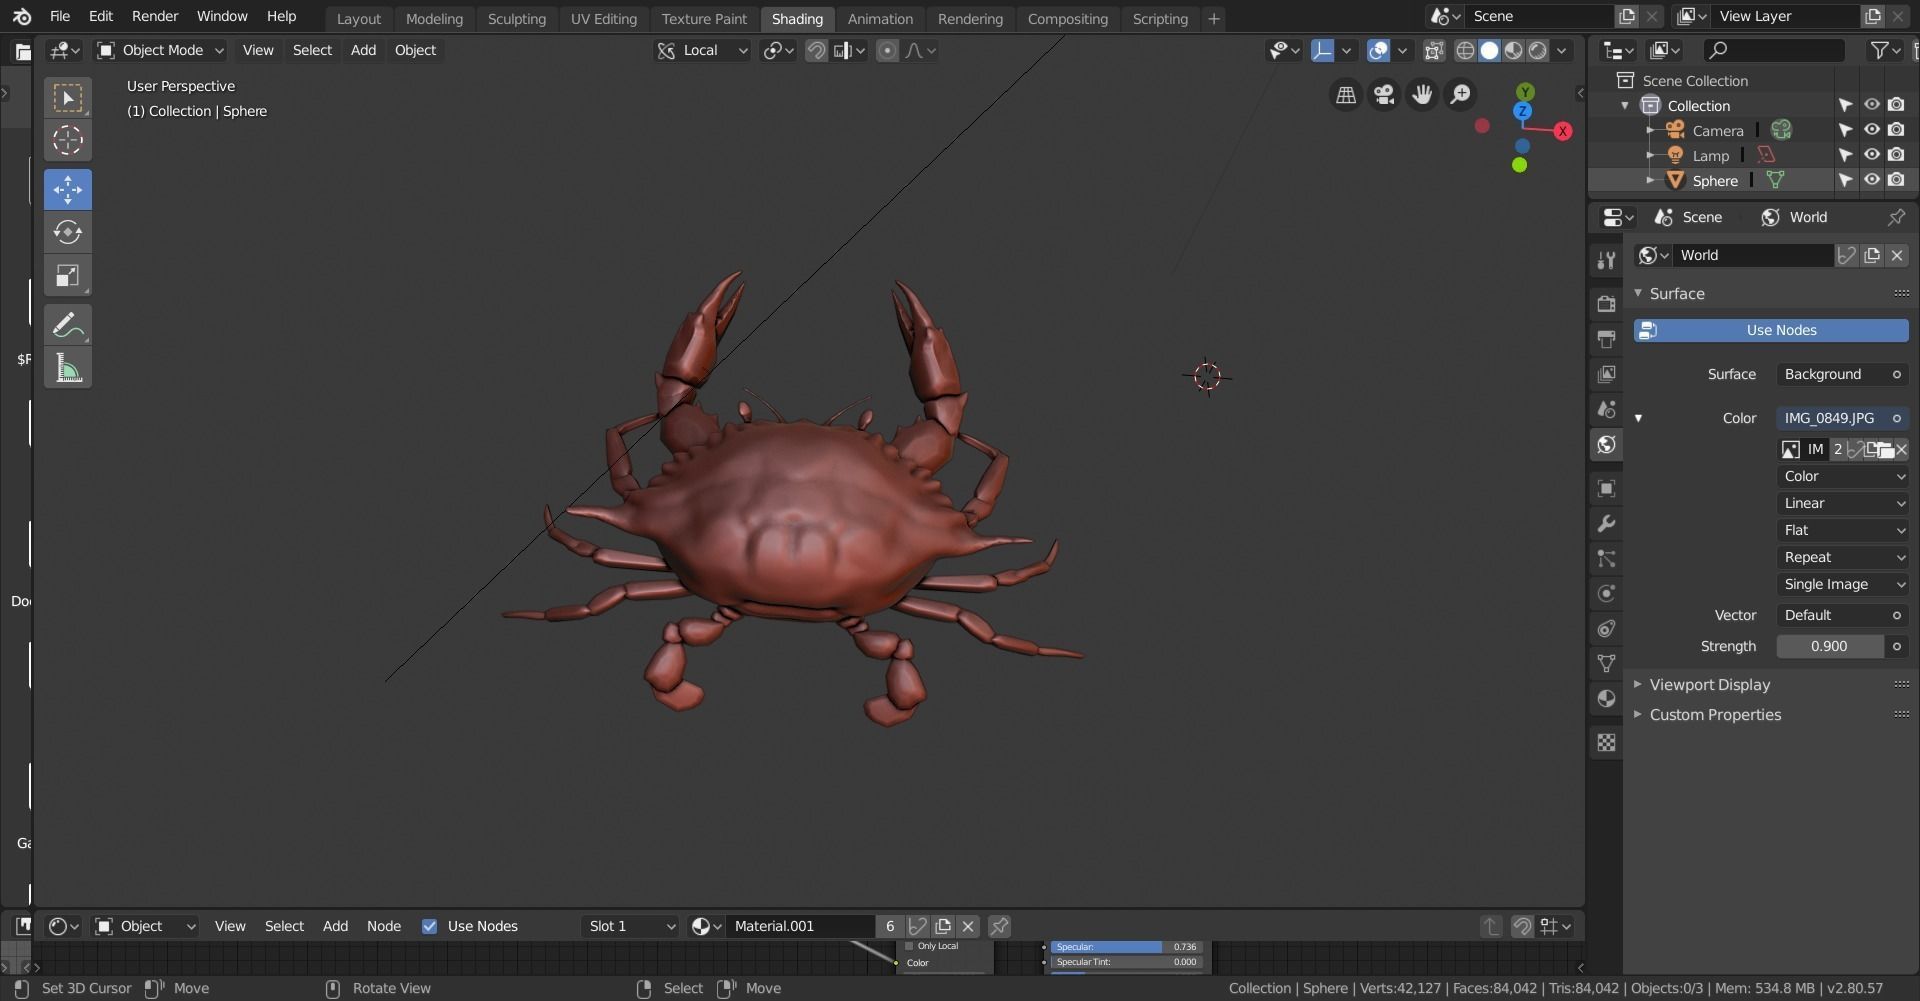Switch to the UV Editing workspace tab

pos(603,19)
